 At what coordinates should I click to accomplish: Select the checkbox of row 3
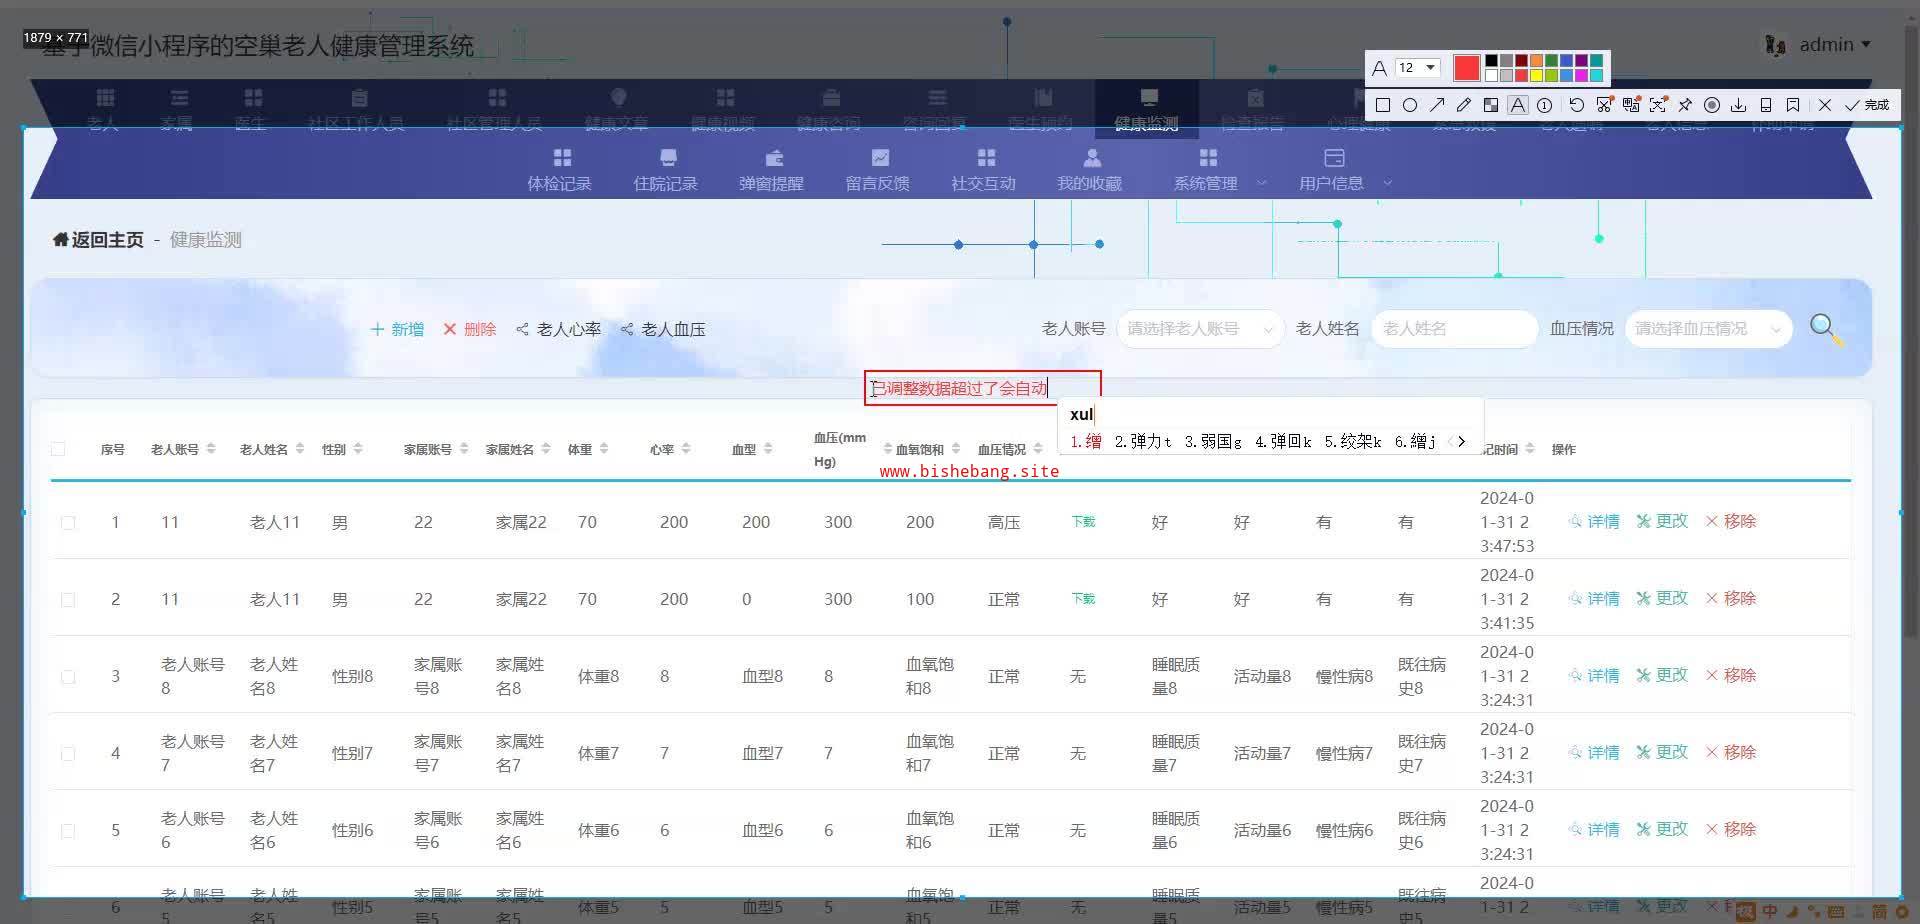click(x=68, y=677)
